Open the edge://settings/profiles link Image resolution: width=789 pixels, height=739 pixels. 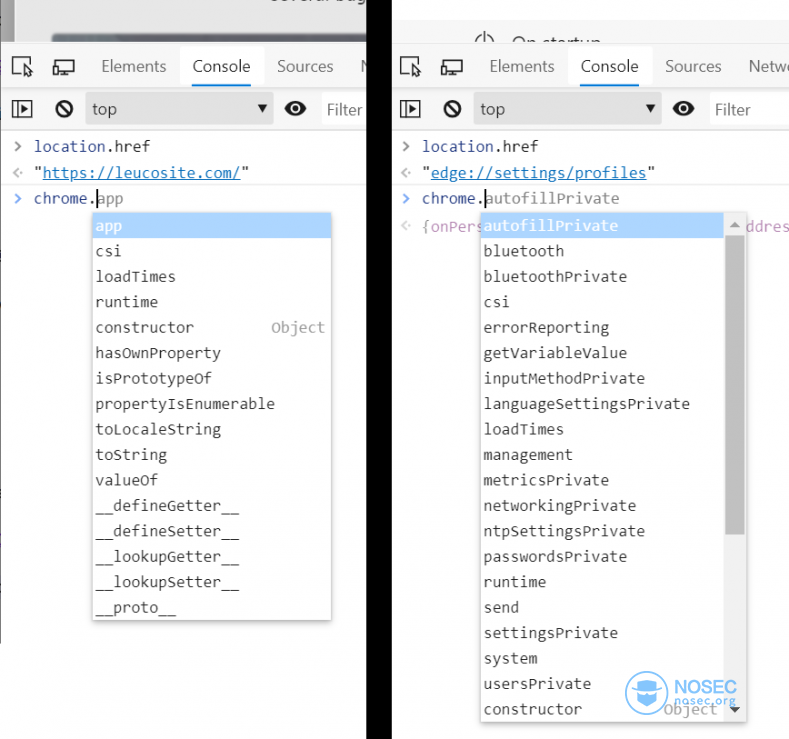(538, 173)
